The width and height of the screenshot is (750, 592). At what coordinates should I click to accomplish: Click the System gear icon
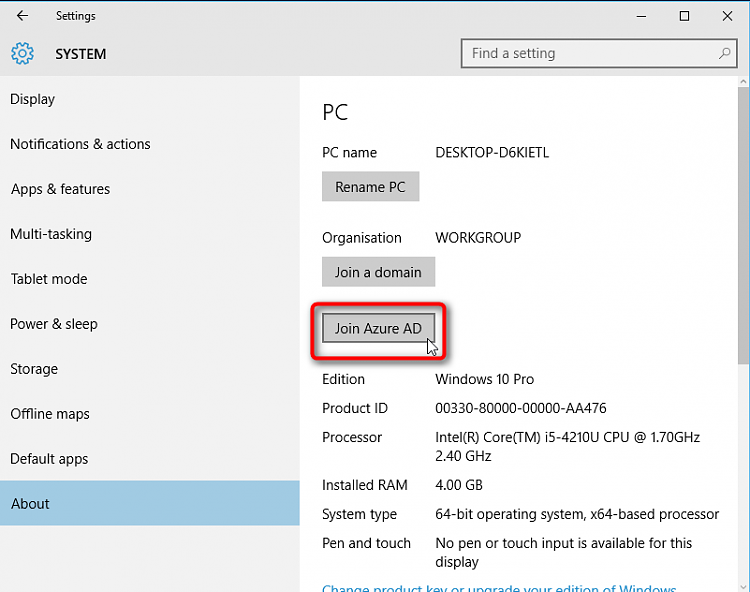point(22,53)
